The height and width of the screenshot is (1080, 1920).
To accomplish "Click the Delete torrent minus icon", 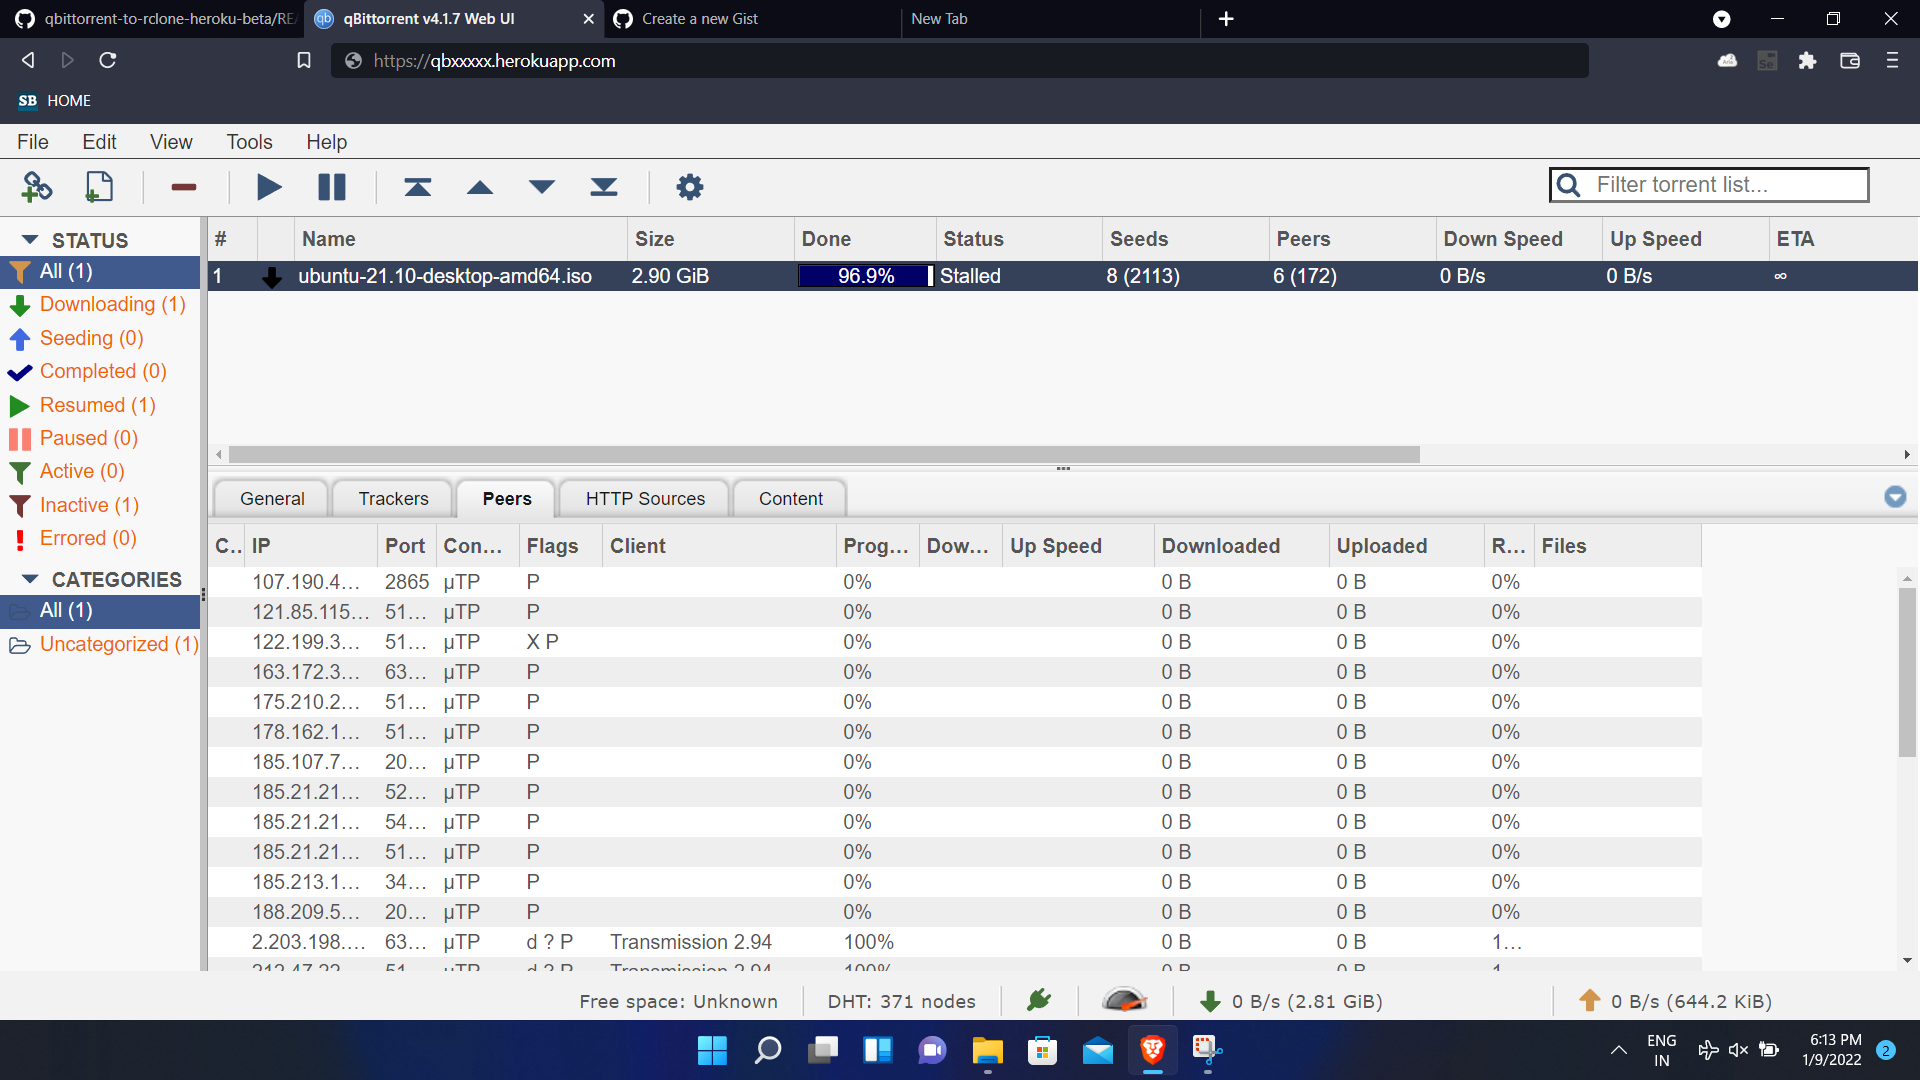I will [183, 187].
